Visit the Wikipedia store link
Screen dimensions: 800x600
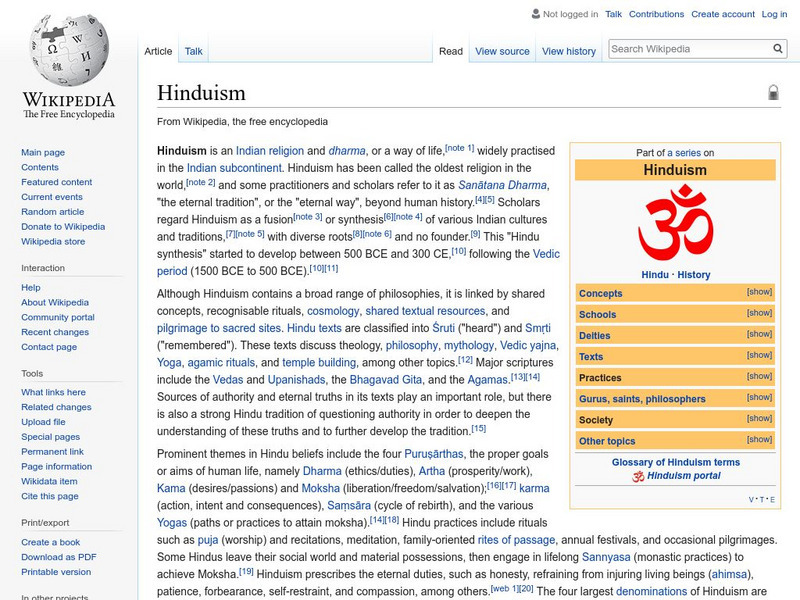coord(53,241)
